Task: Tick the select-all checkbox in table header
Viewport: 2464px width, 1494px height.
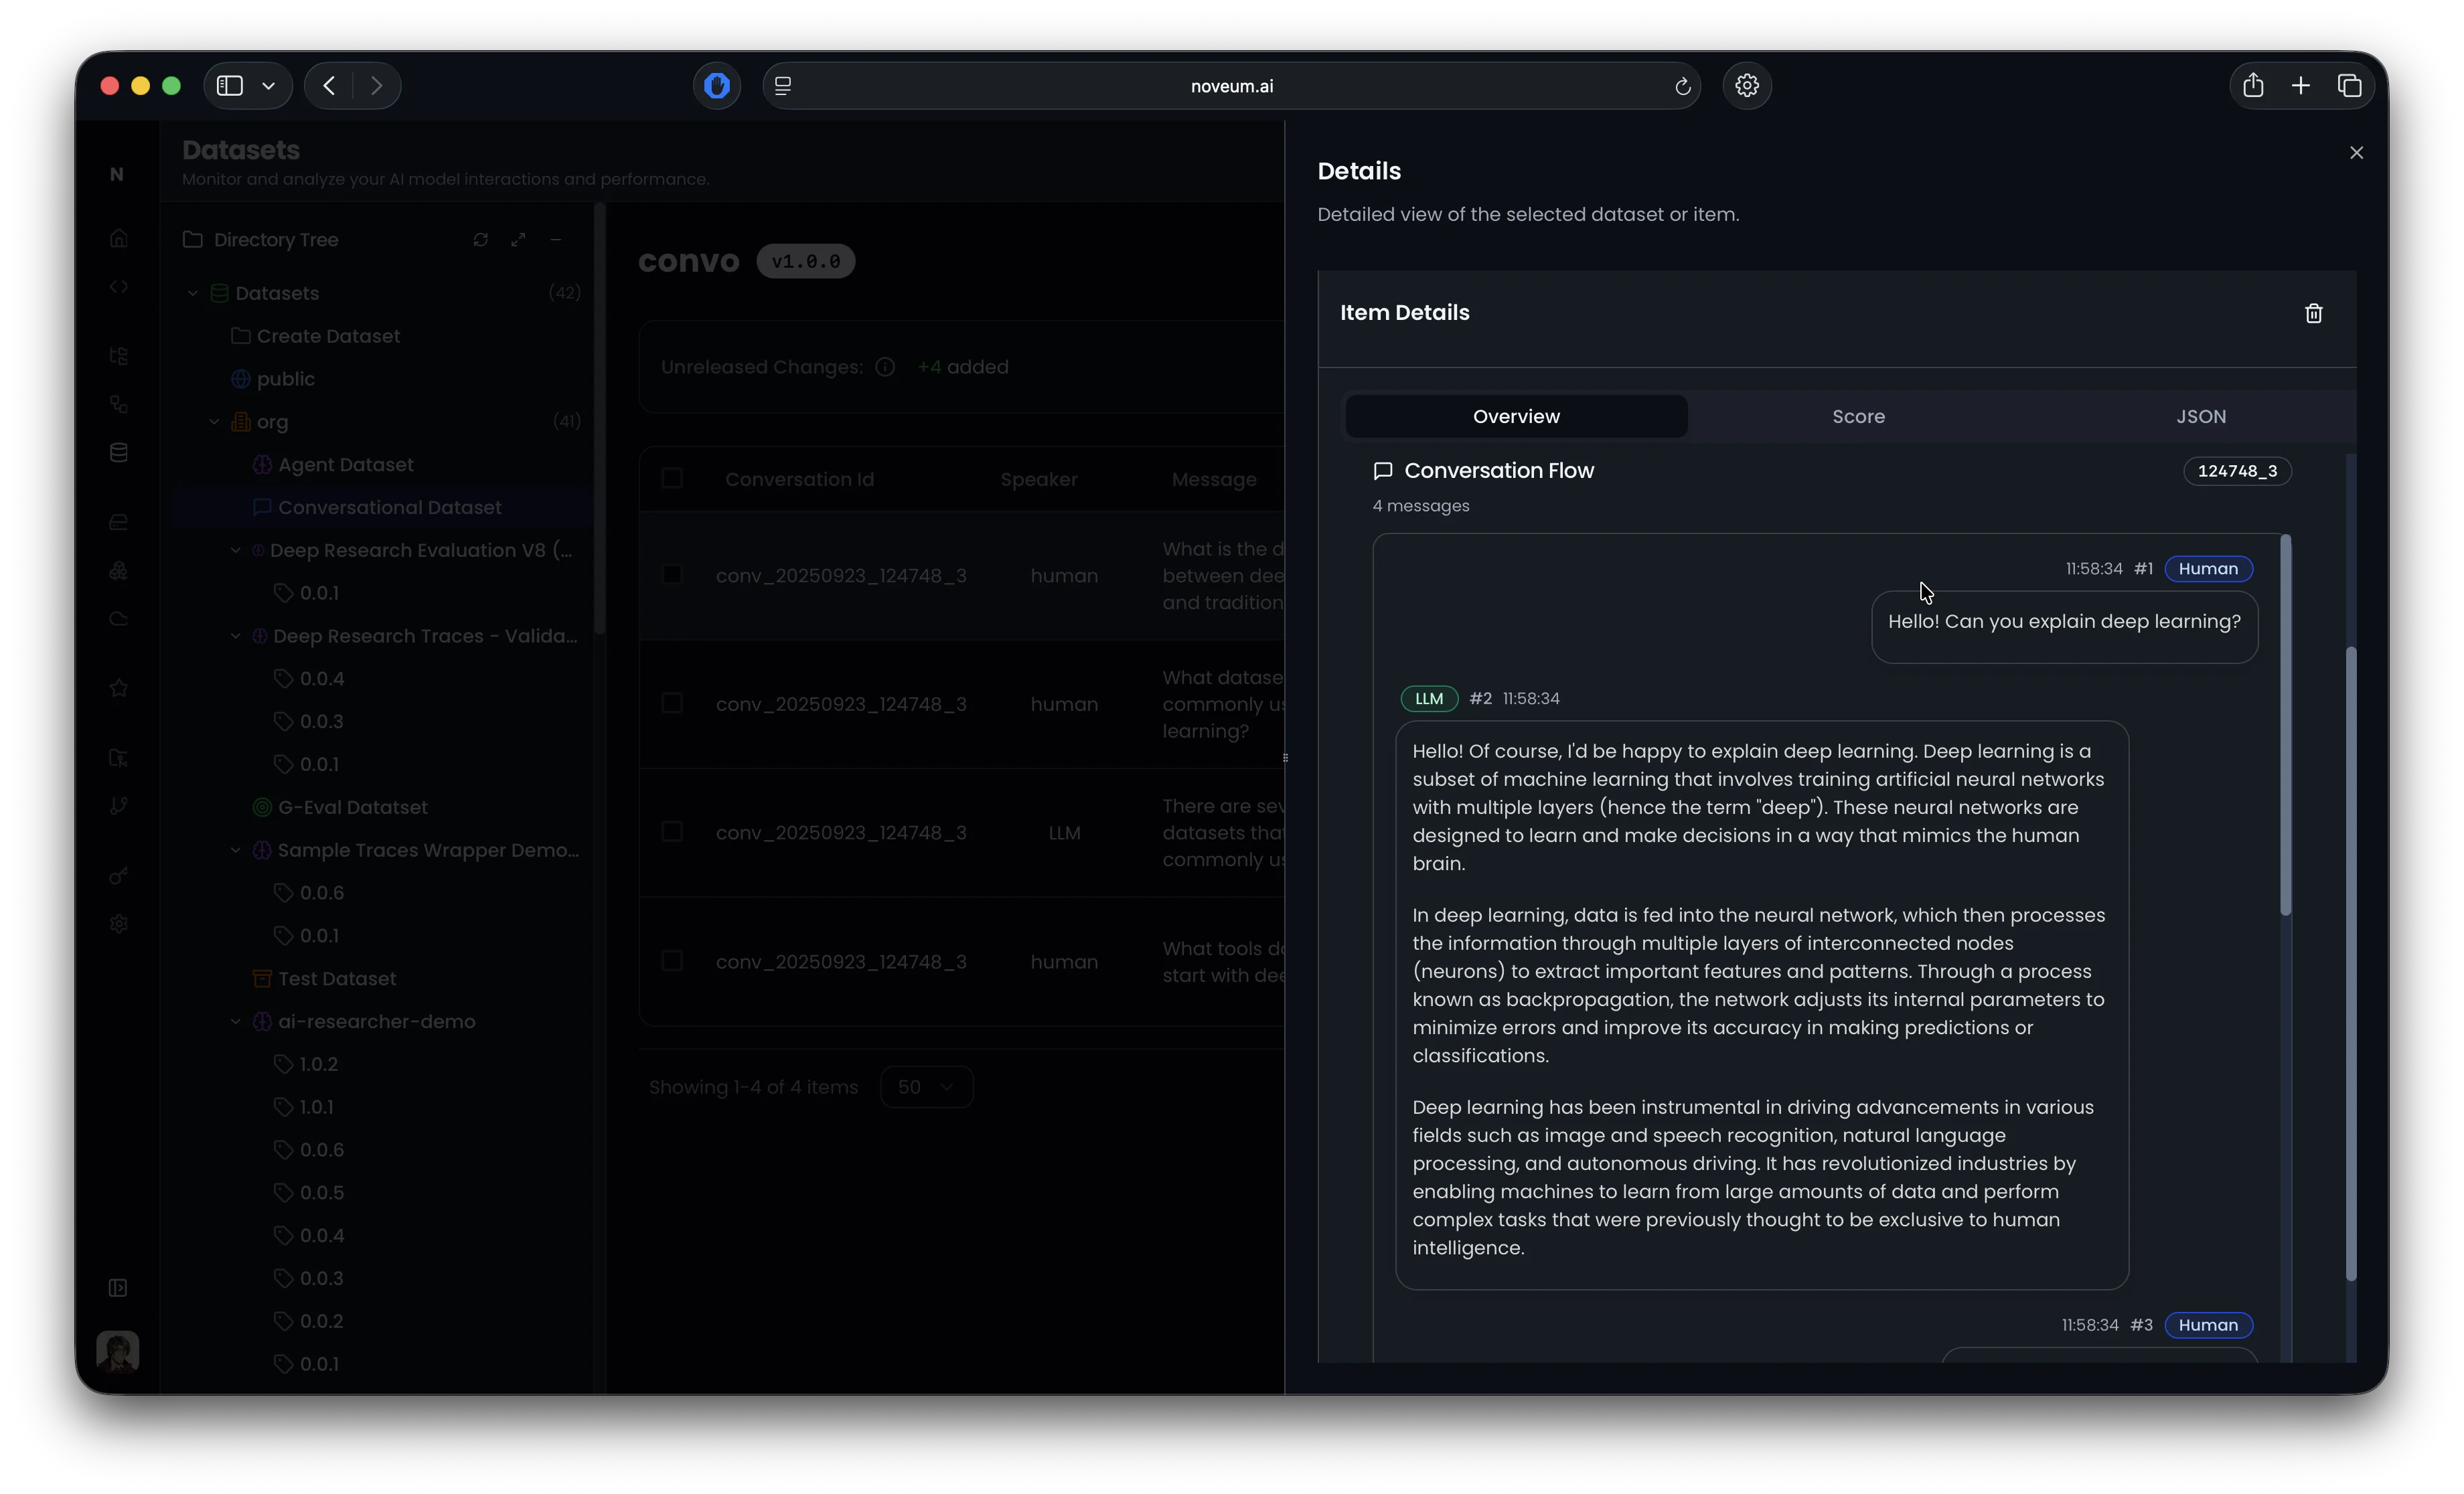Action: tap(672, 479)
